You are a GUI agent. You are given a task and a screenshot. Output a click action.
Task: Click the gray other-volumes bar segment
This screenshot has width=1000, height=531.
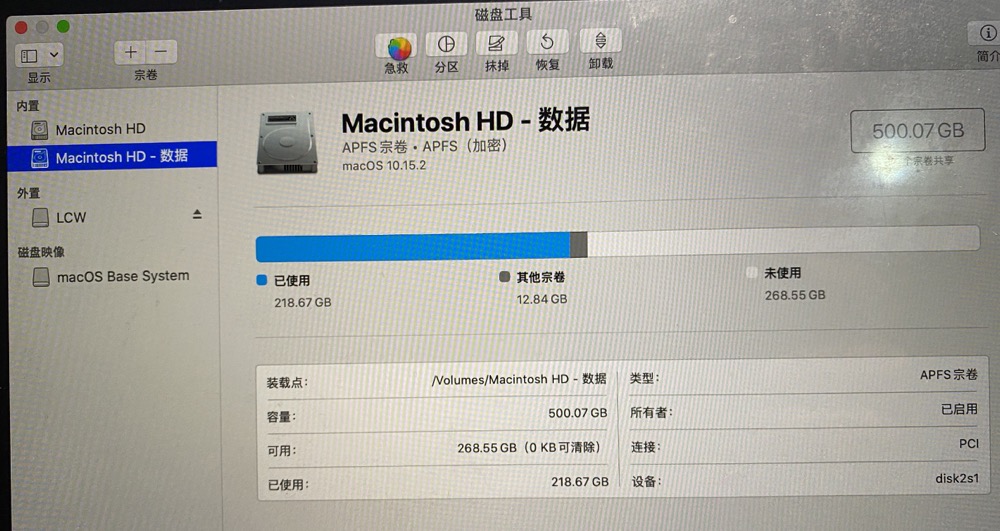pyautogui.click(x=578, y=245)
